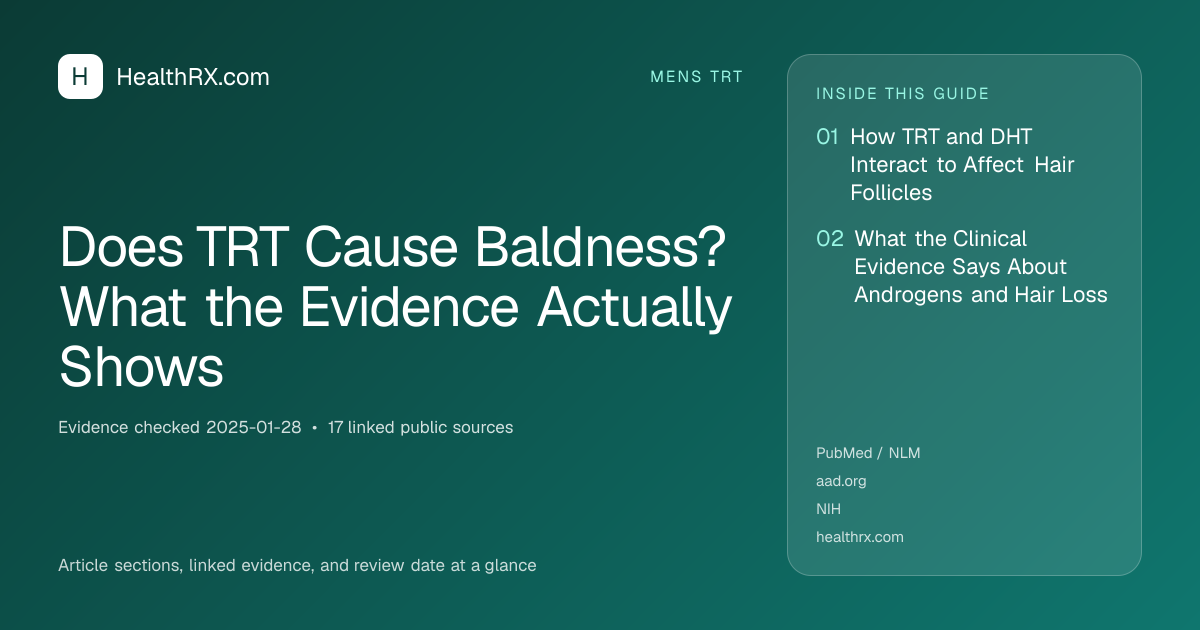Click '17 linked public sources' text
The width and height of the screenshot is (1200, 630).
[420, 427]
